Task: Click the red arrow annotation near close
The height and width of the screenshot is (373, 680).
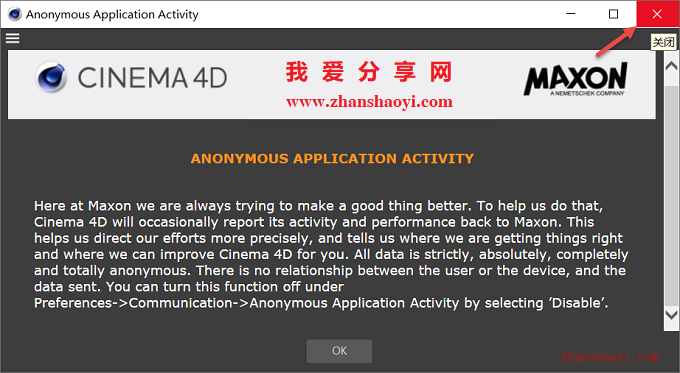Action: [x=616, y=42]
